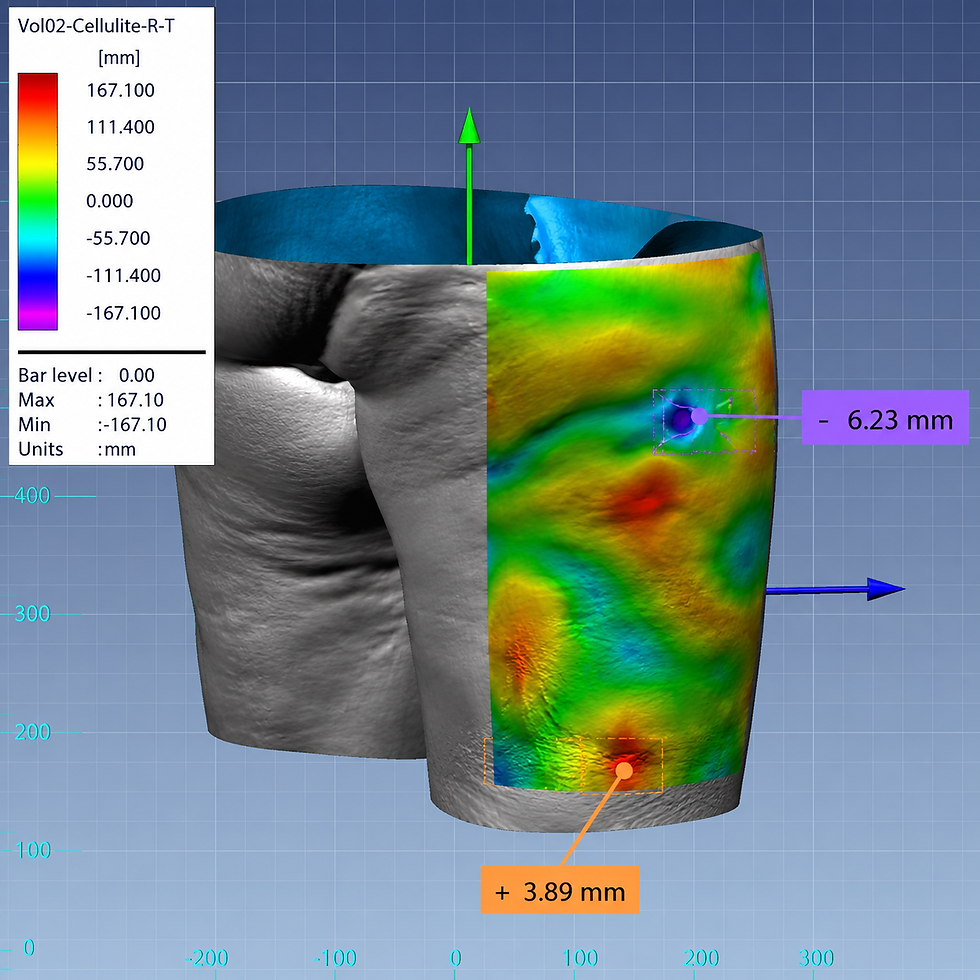Click the Units mm entry
Viewport: 980px width, 980px height.
point(76,449)
